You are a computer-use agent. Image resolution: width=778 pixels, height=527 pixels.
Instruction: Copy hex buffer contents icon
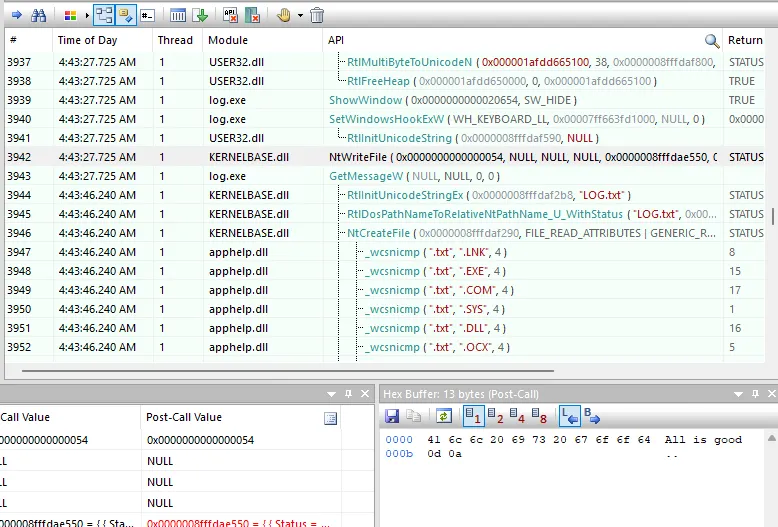click(413, 416)
